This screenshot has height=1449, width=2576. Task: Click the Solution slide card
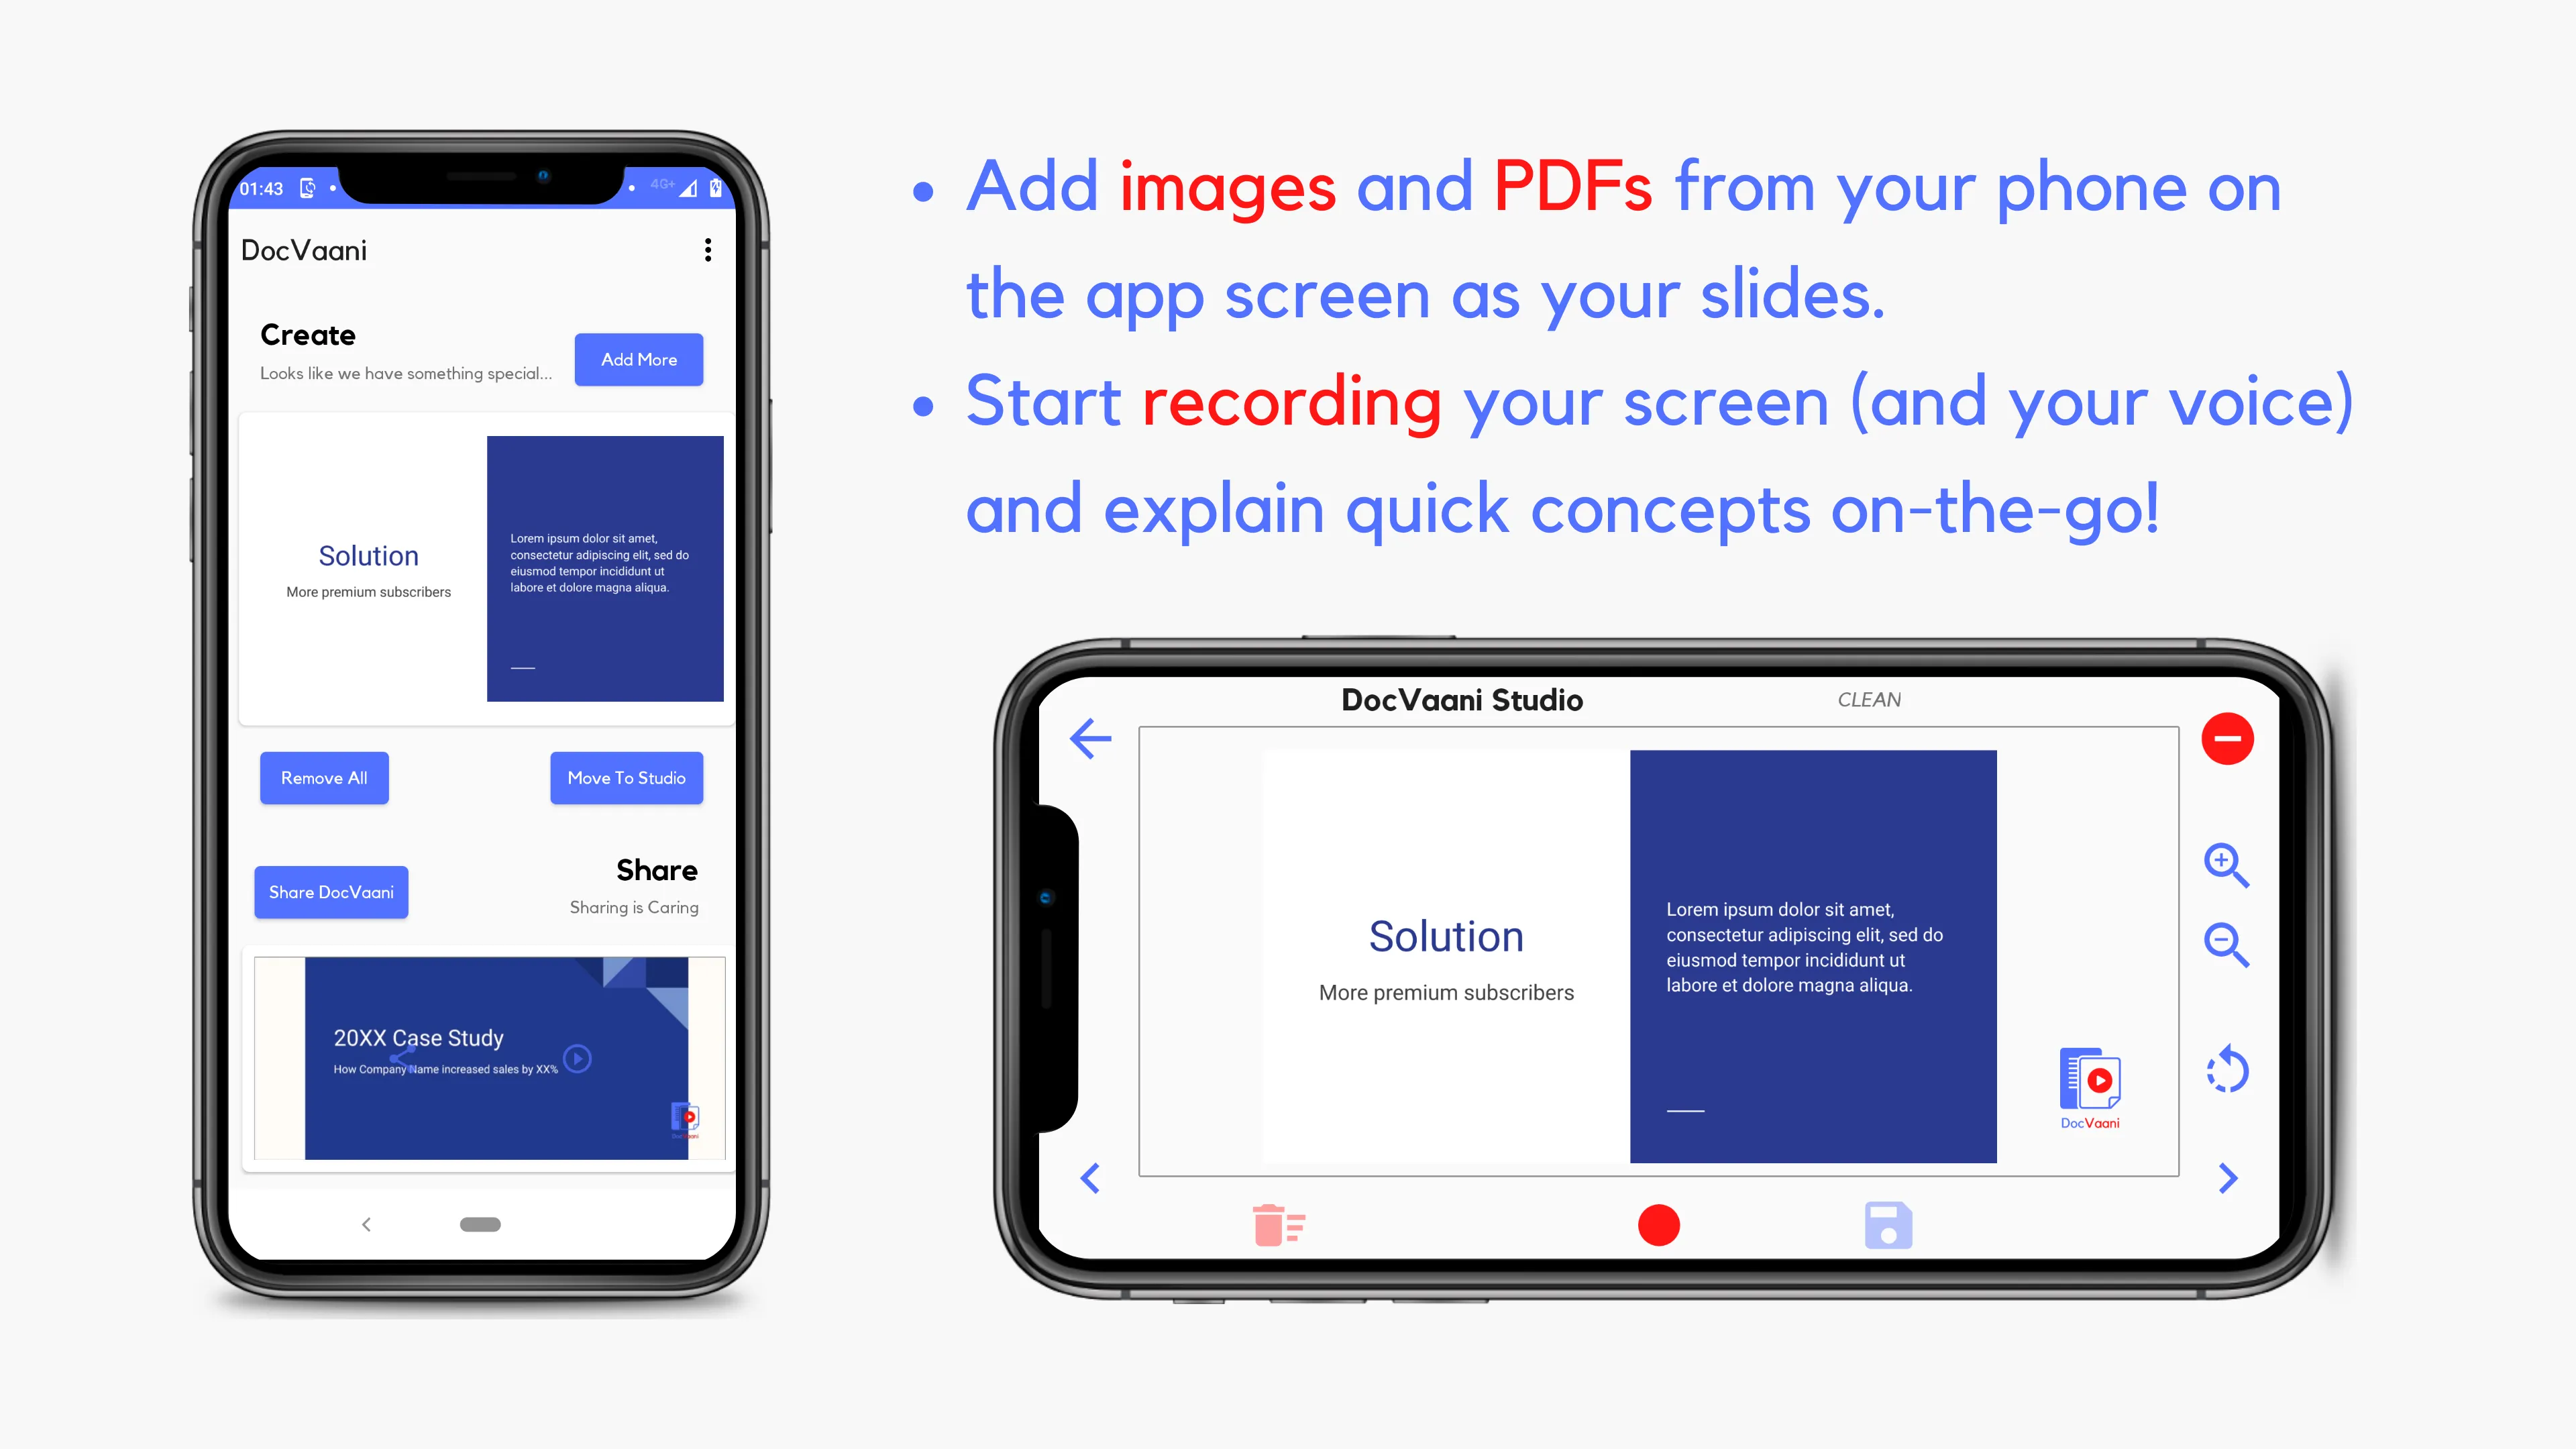(x=481, y=566)
